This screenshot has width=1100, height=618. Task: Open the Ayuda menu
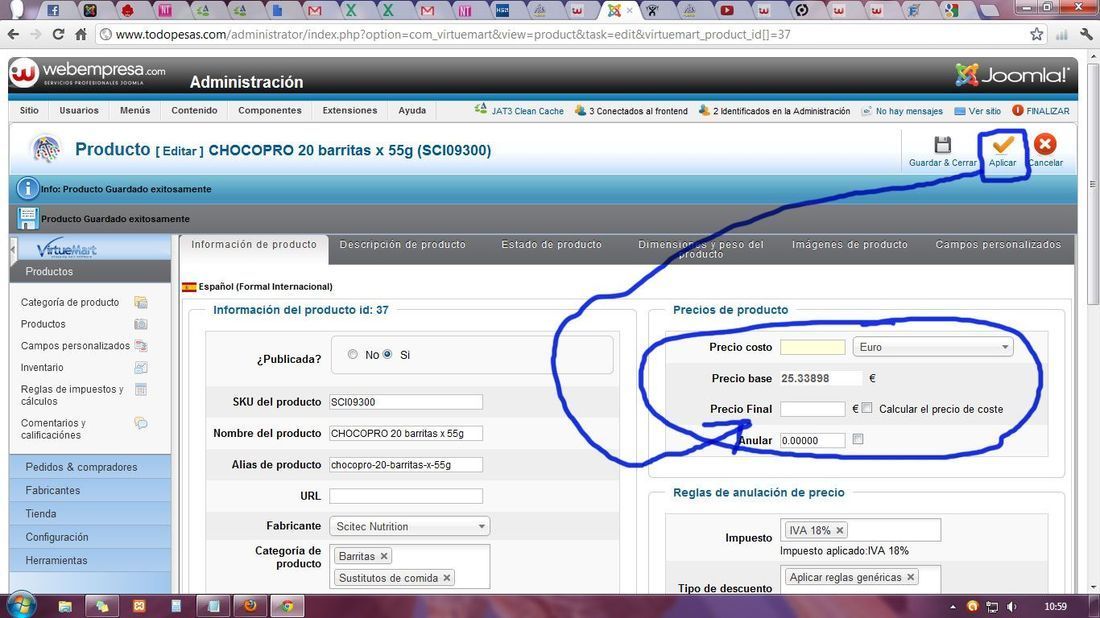(412, 110)
